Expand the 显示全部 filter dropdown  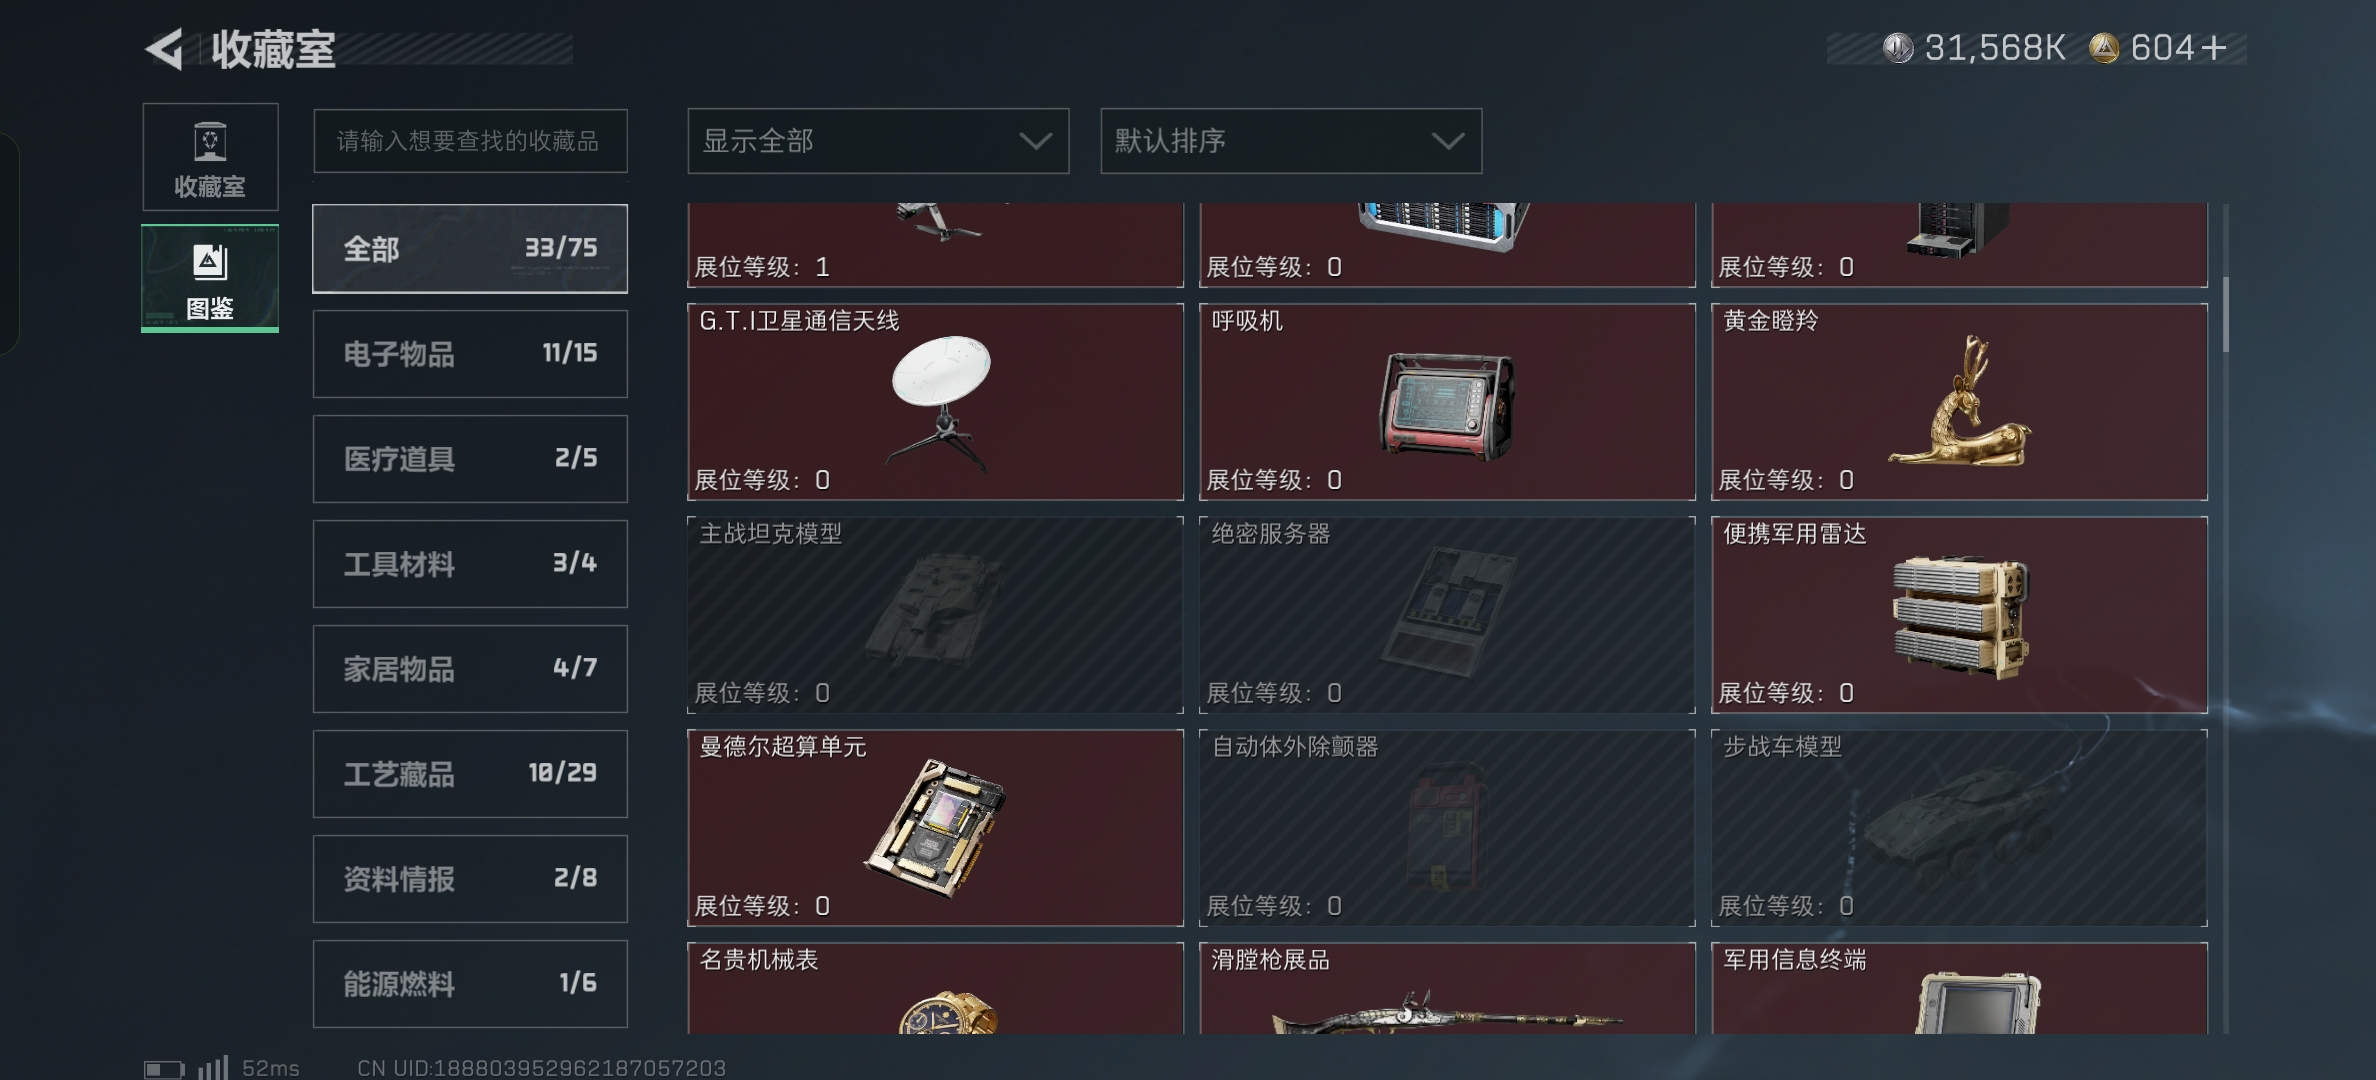coord(878,141)
